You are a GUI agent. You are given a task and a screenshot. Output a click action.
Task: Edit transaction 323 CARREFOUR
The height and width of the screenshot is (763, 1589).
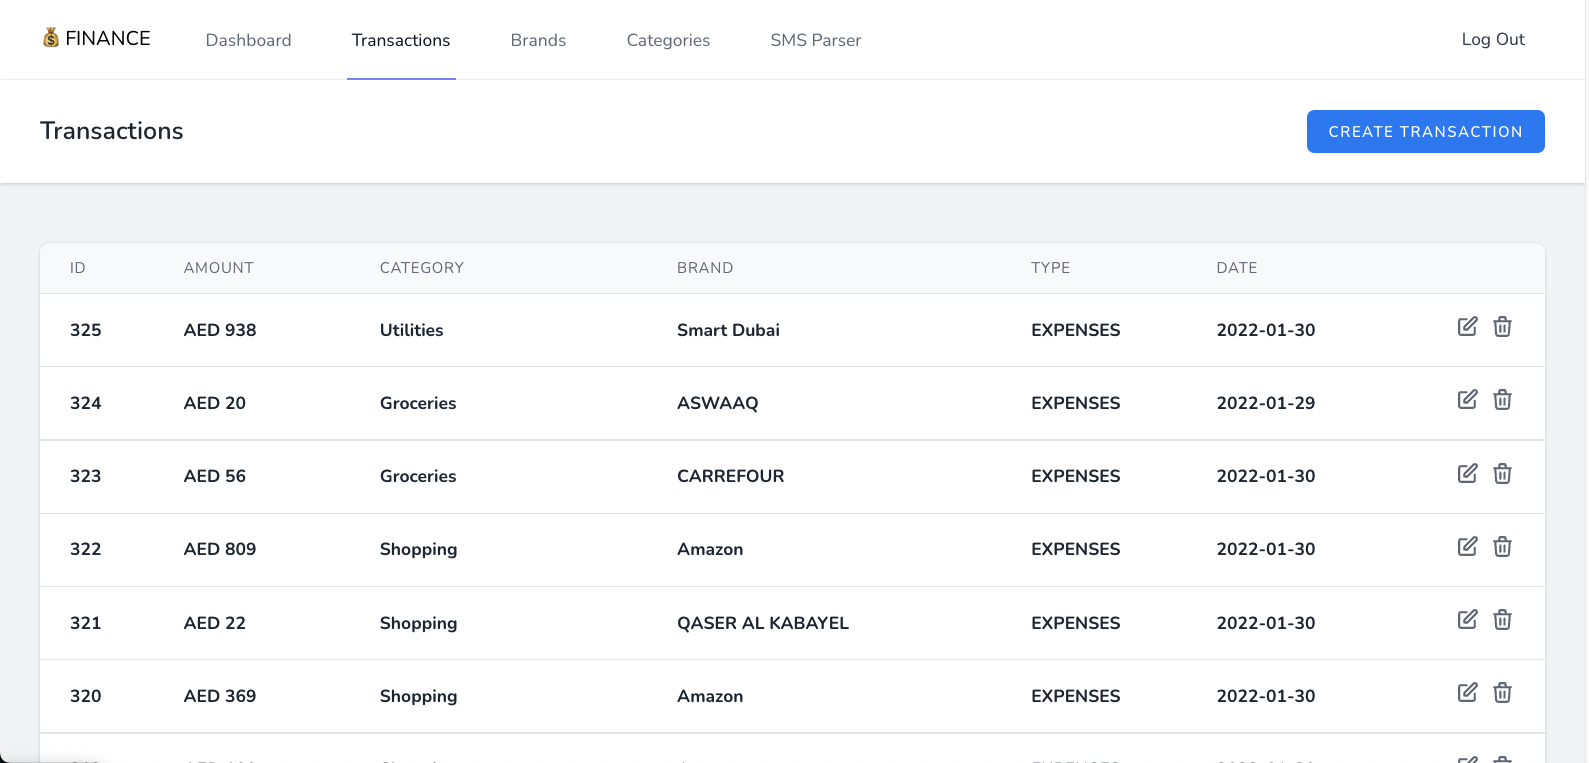coord(1467,473)
